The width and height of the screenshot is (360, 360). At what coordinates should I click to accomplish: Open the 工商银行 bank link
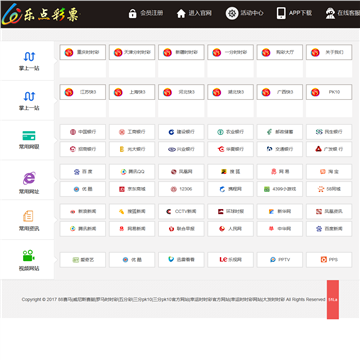(132, 132)
